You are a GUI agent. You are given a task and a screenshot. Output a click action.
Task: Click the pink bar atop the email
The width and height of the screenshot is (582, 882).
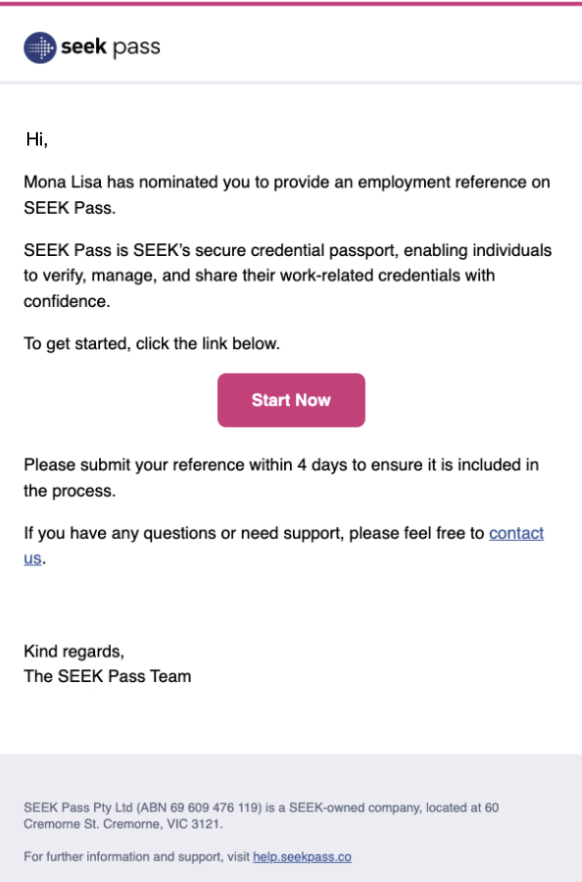(291, 3)
